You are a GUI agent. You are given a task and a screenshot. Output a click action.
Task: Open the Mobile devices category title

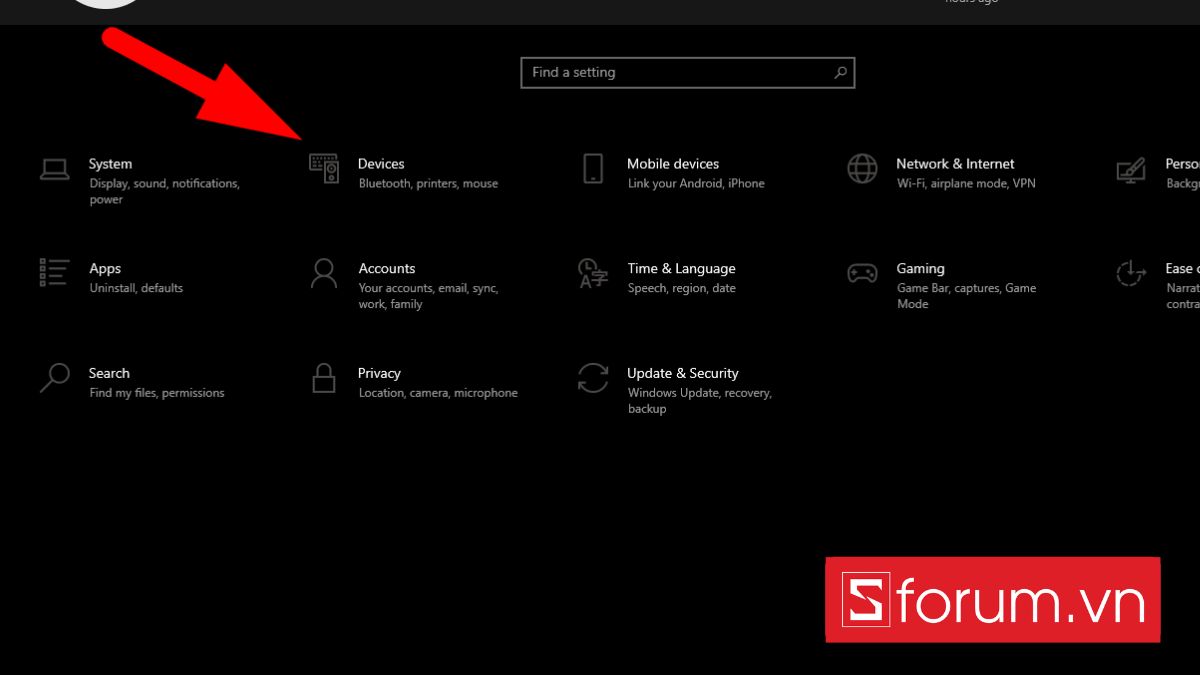(673, 164)
